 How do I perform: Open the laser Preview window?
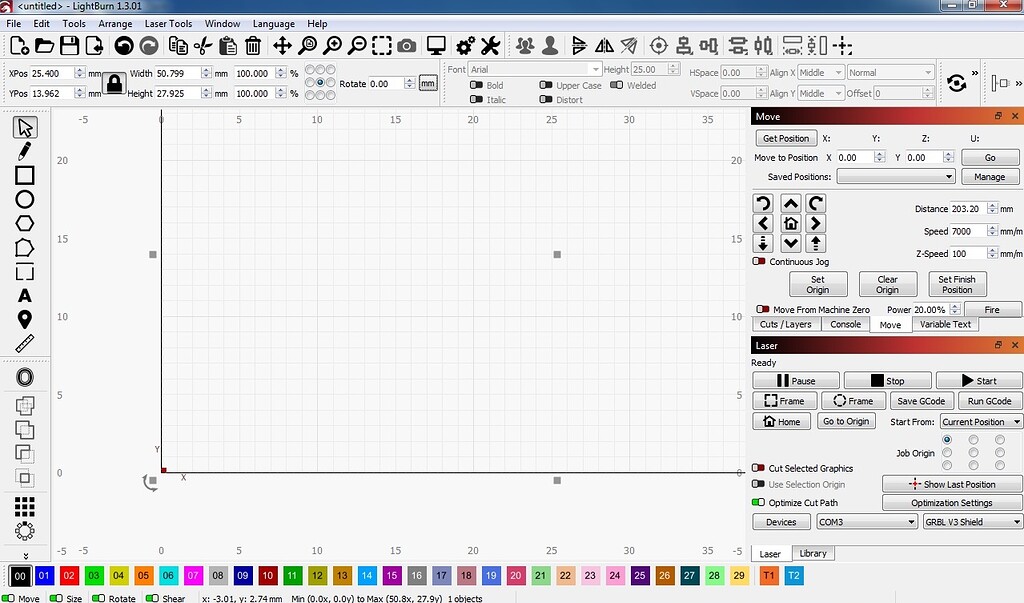(x=435, y=45)
